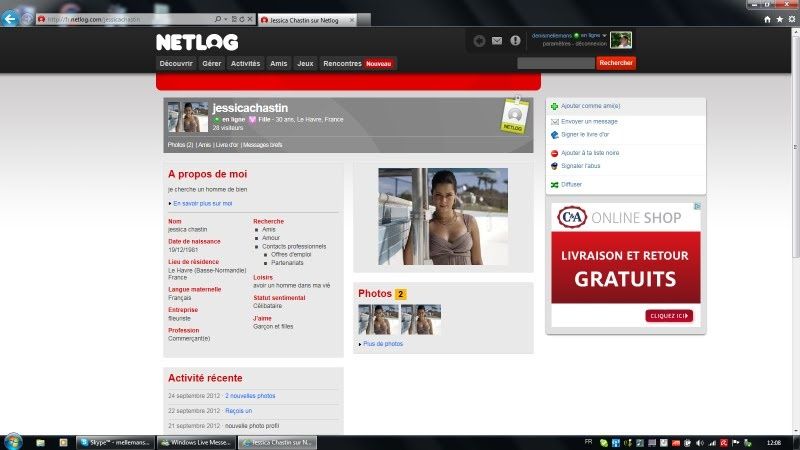Open the large profile photo
The width and height of the screenshot is (800, 450).
click(x=443, y=216)
